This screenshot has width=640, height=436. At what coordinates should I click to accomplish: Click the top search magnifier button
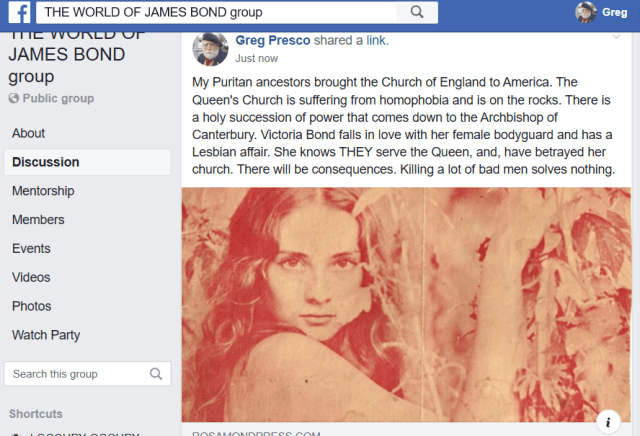pos(416,12)
